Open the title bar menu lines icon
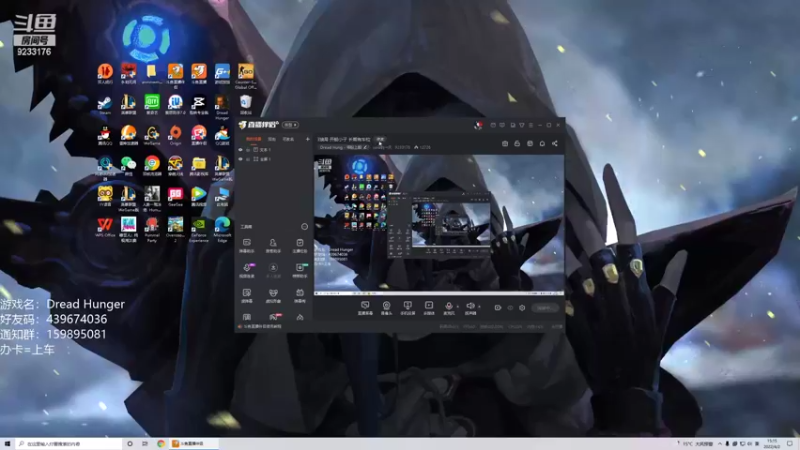 531,125
